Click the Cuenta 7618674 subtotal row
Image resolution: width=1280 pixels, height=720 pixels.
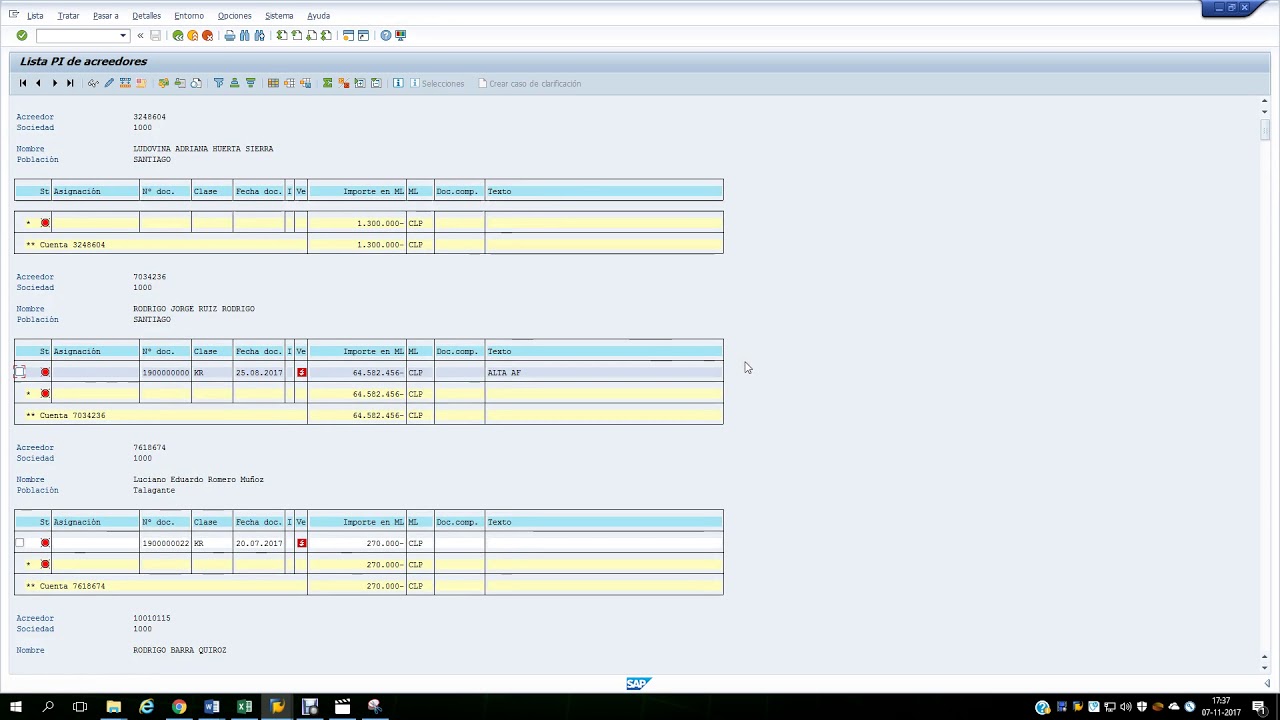(x=368, y=586)
